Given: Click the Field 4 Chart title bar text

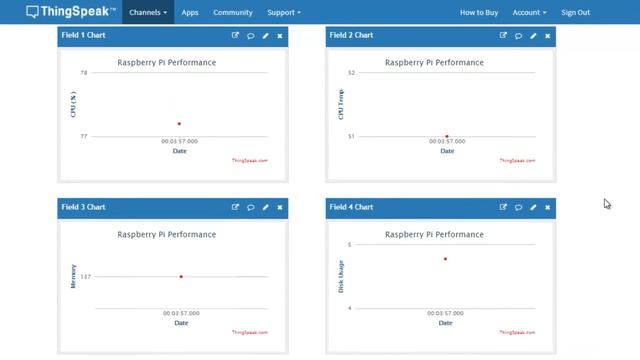Looking at the screenshot, I should [351, 207].
